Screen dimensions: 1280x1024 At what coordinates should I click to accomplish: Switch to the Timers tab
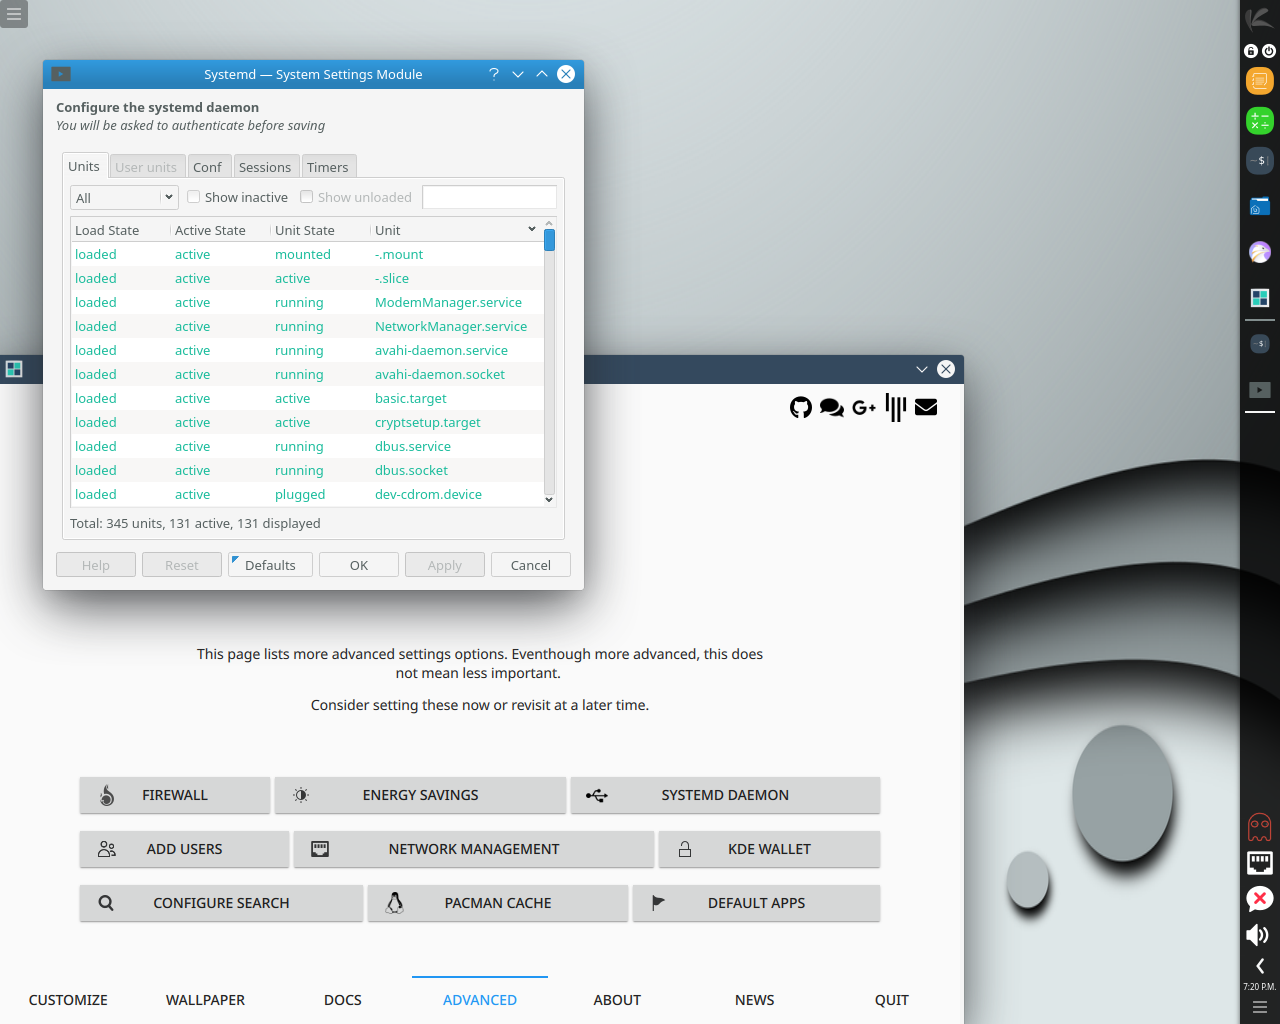click(328, 167)
